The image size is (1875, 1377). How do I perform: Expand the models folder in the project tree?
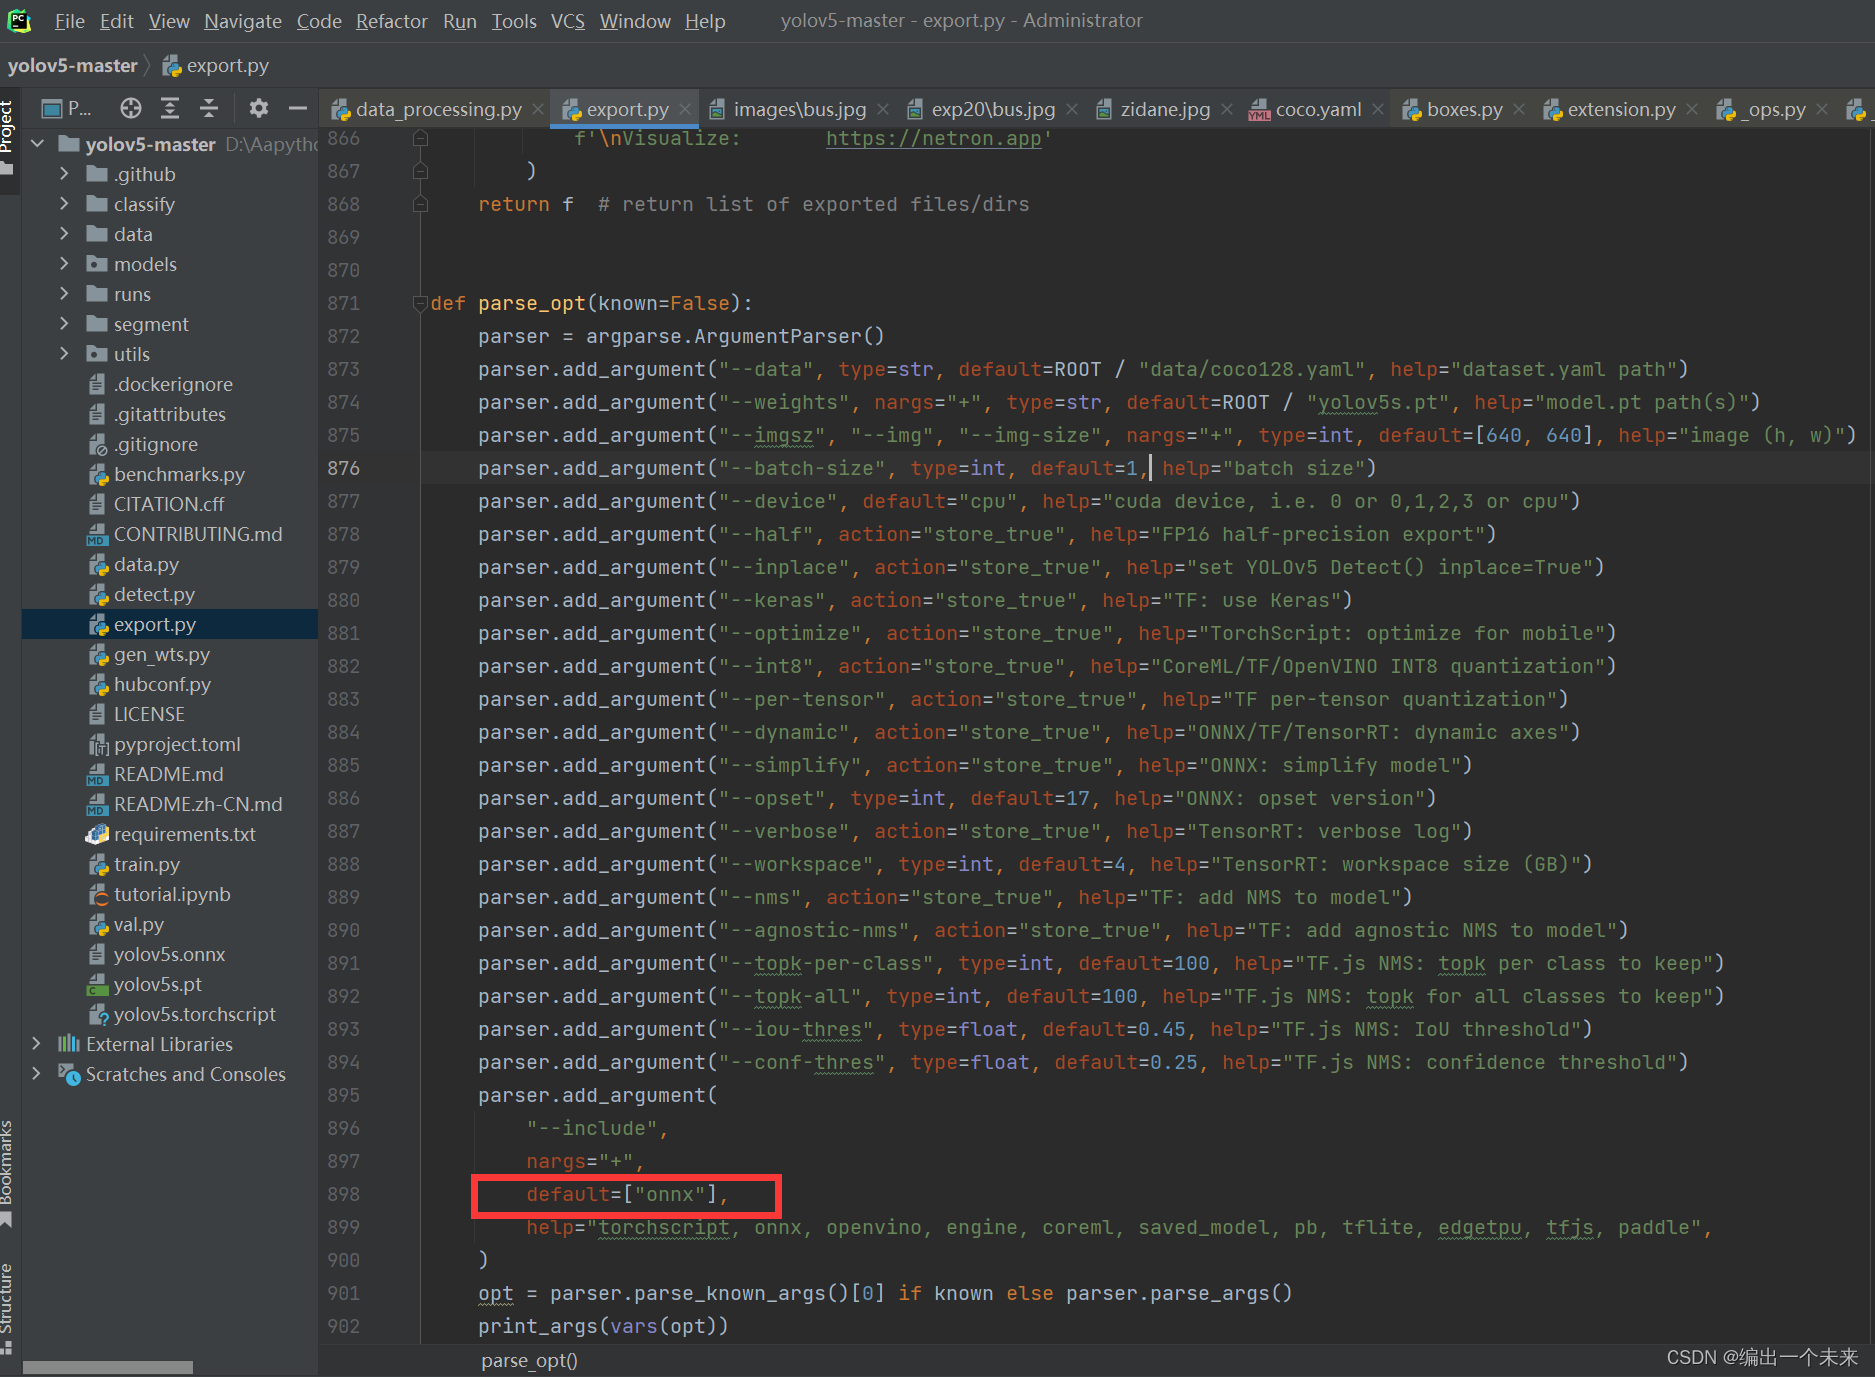pyautogui.click(x=64, y=263)
